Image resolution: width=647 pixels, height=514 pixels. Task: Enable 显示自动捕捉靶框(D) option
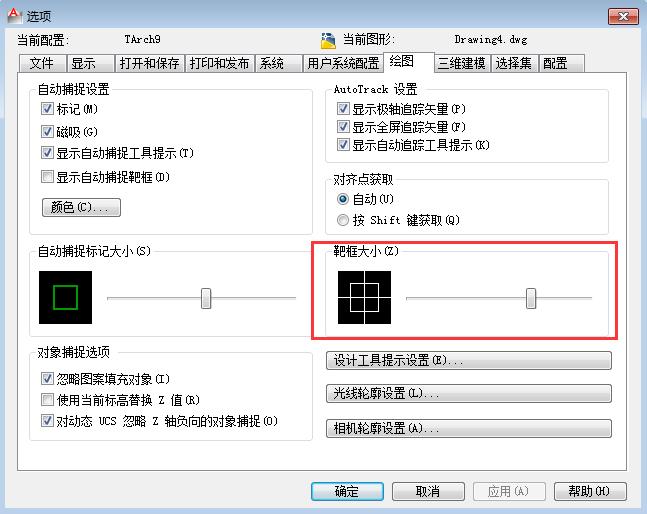tap(47, 176)
